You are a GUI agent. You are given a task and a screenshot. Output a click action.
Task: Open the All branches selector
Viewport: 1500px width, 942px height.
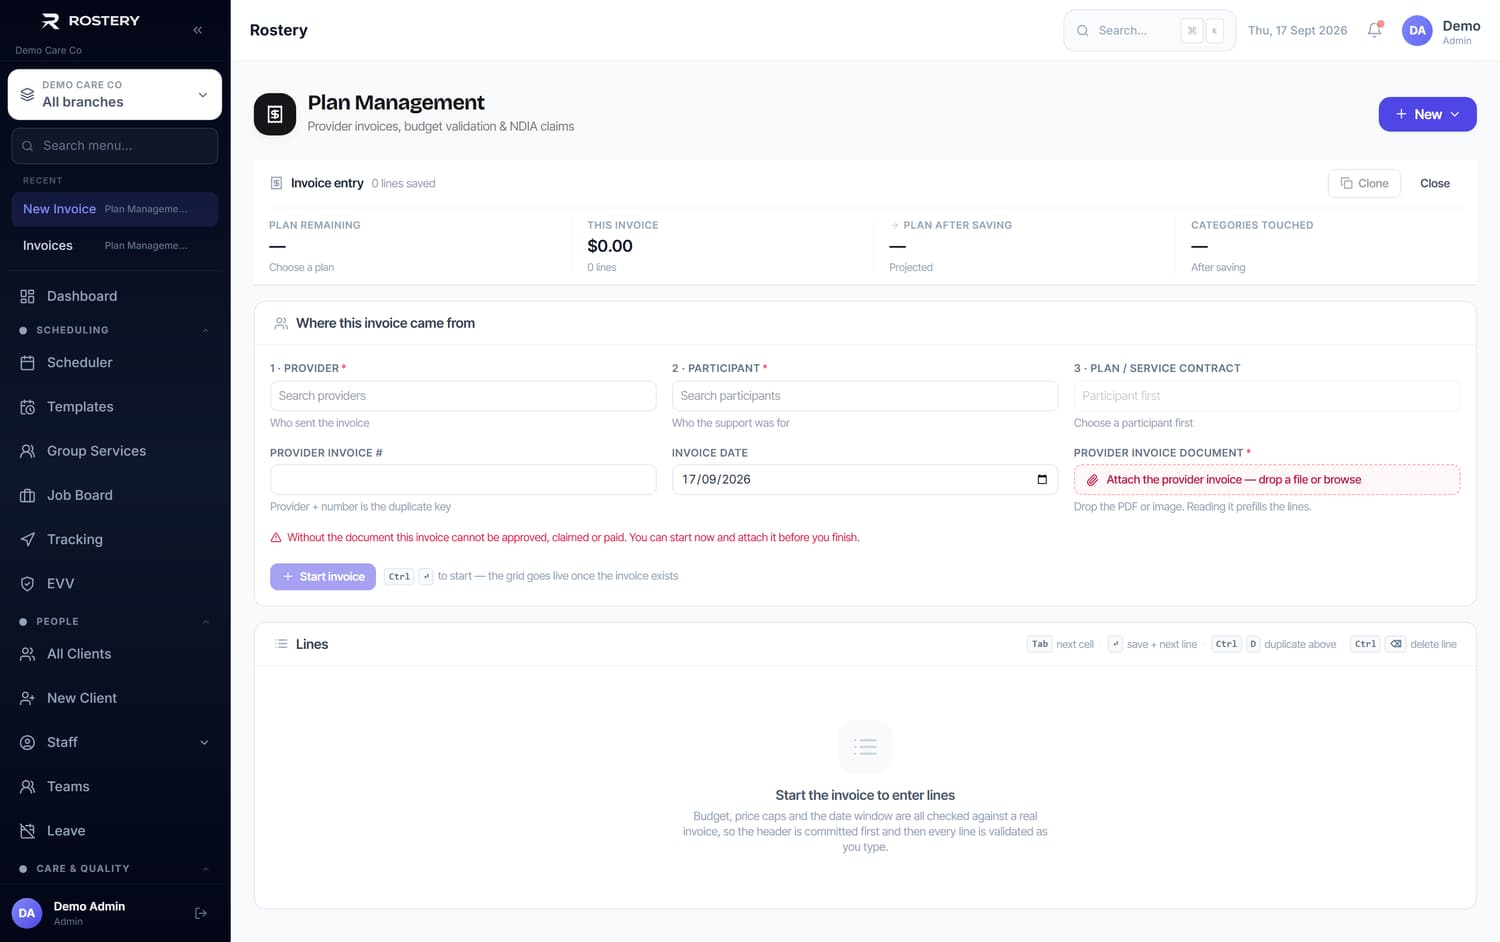115,94
